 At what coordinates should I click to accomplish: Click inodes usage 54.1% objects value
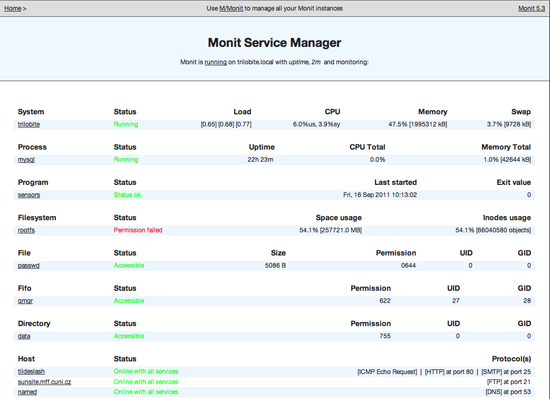point(493,230)
